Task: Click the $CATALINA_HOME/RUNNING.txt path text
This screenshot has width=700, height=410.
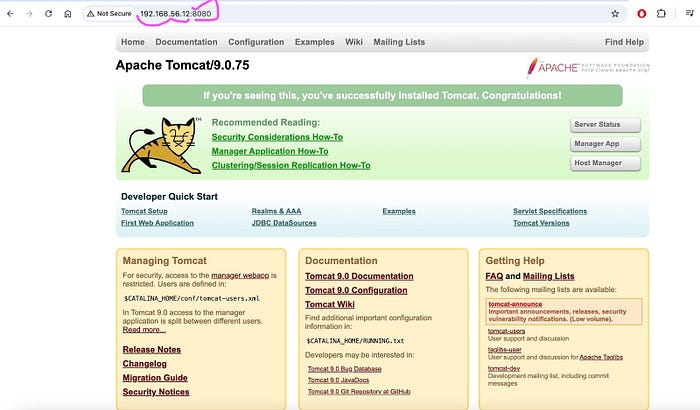Action: [x=355, y=341]
